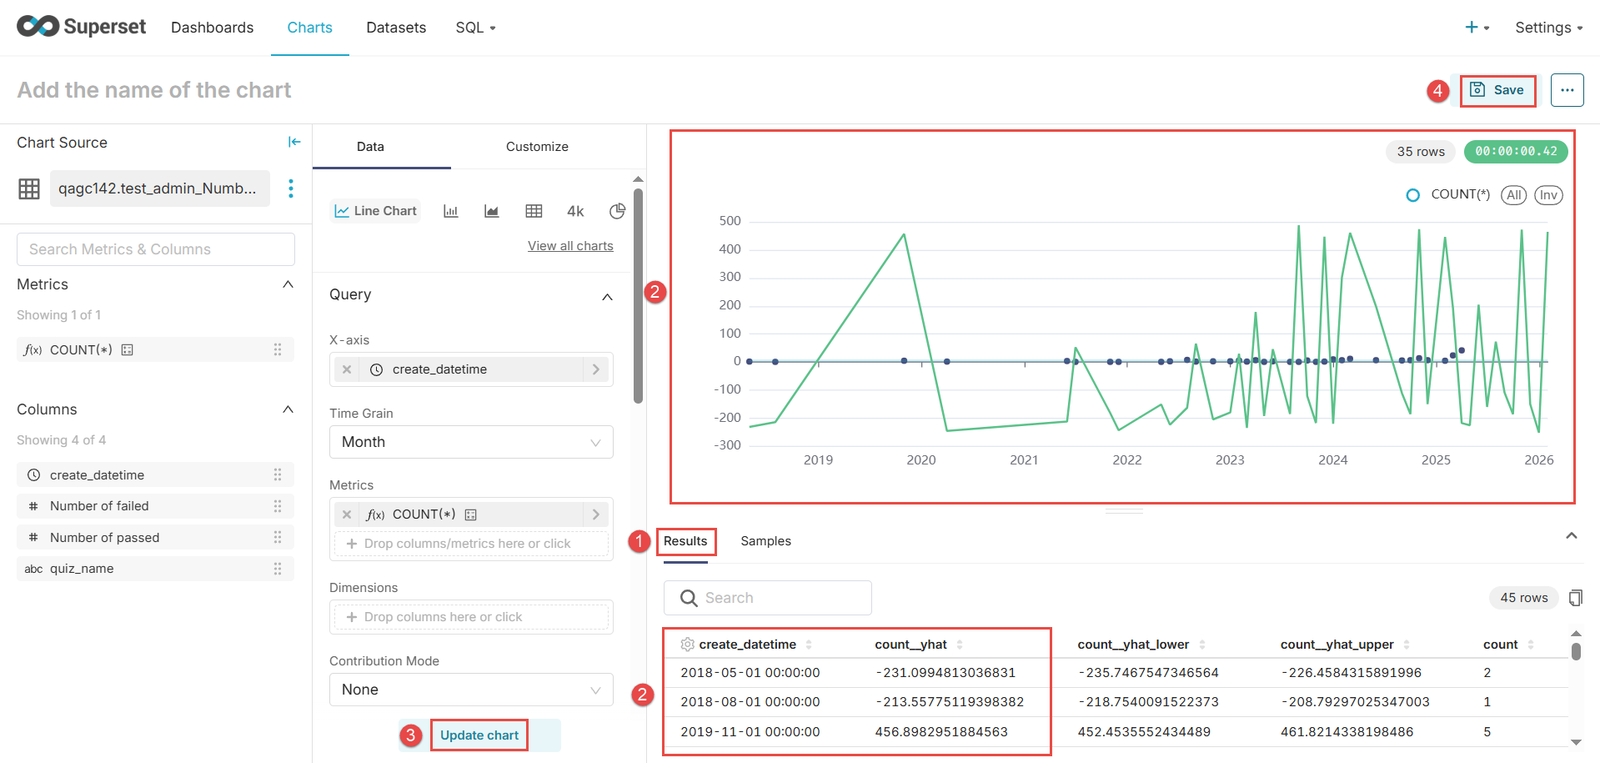Copy results table to clipboard
Screen dimensions: 1600x763
click(x=1576, y=598)
